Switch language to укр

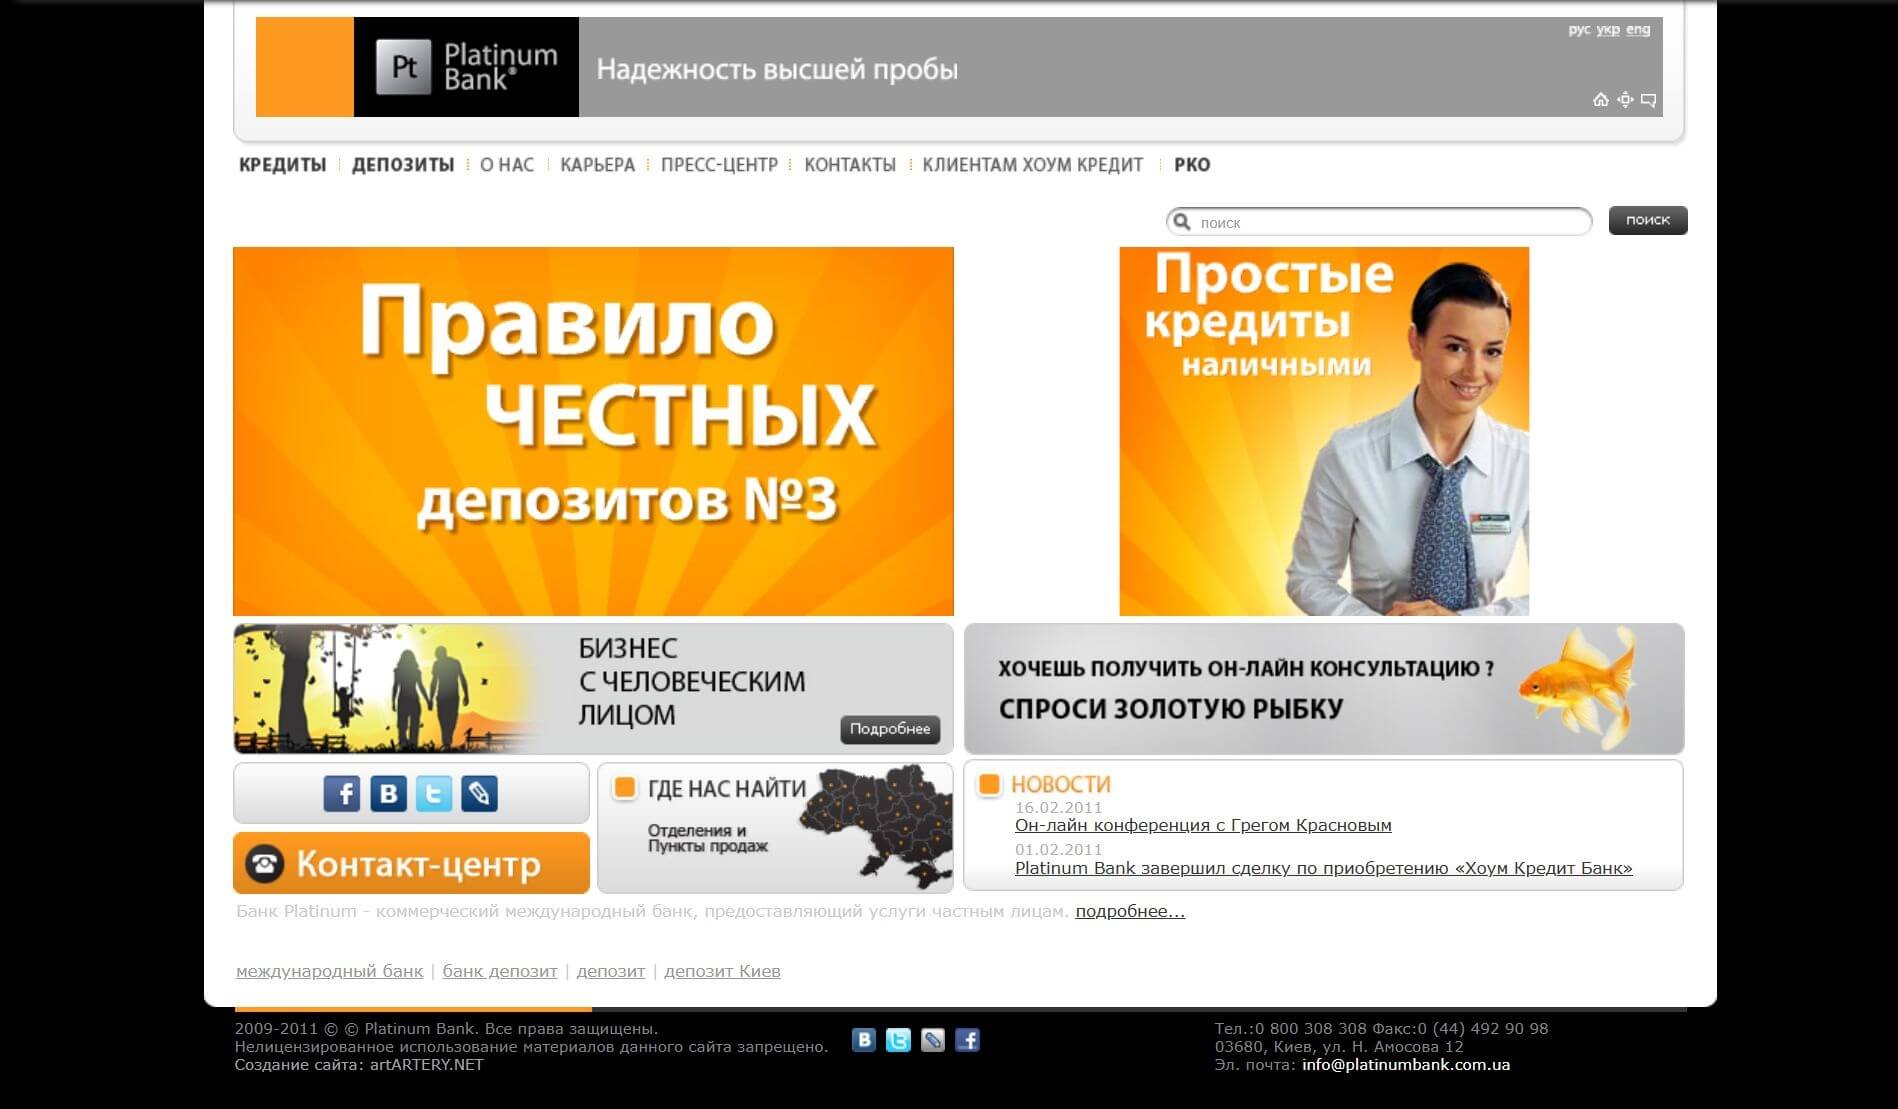pyautogui.click(x=1608, y=30)
